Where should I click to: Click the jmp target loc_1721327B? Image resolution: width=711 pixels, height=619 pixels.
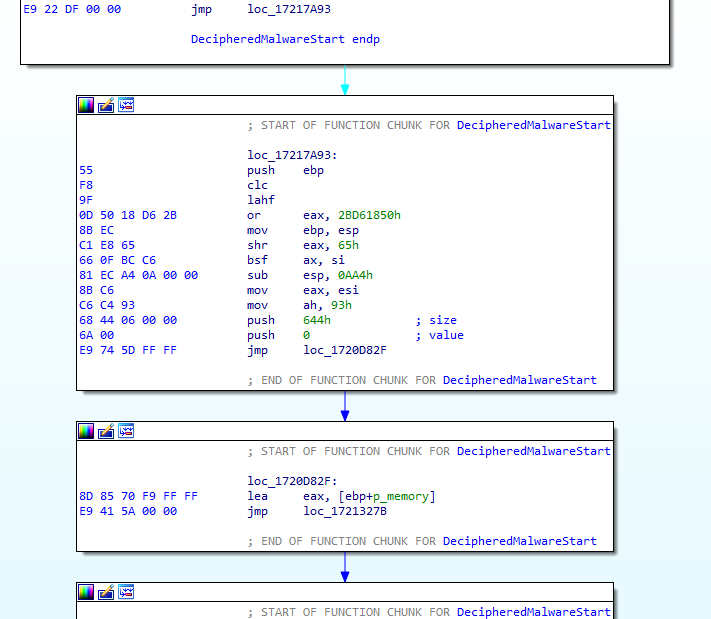[345, 511]
